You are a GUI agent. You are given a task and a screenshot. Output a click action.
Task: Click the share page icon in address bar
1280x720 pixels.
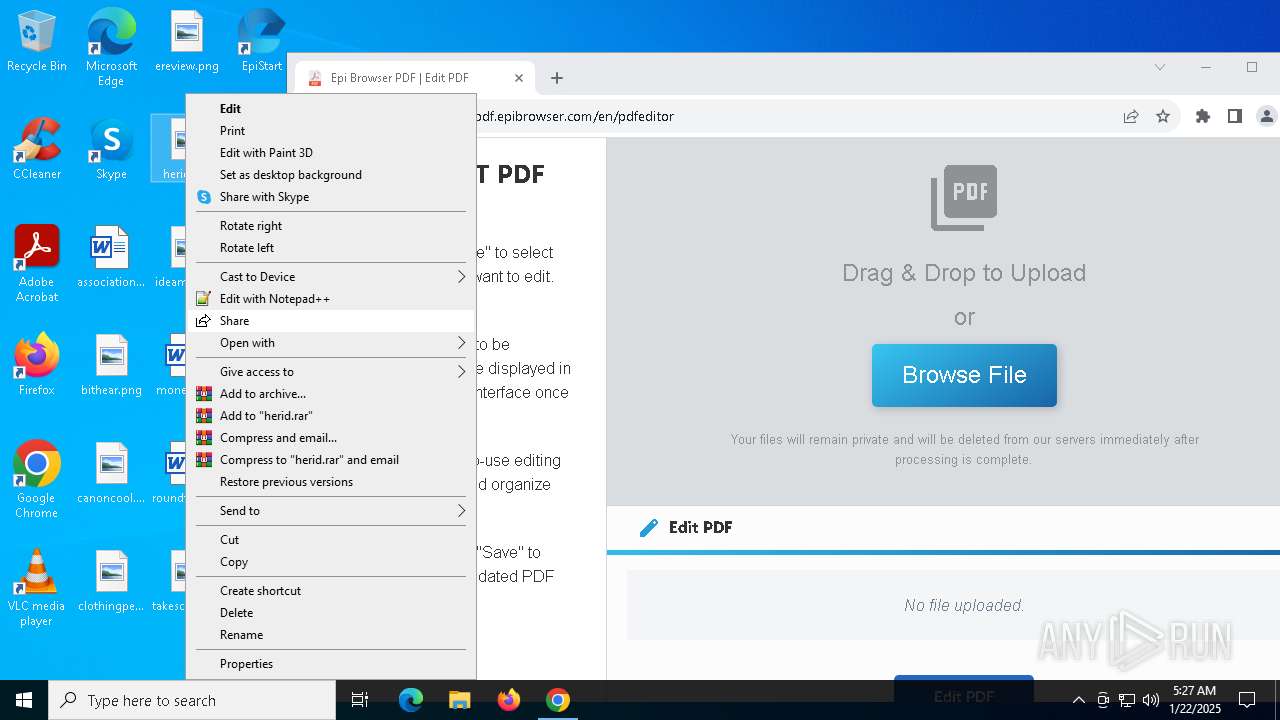point(1131,116)
